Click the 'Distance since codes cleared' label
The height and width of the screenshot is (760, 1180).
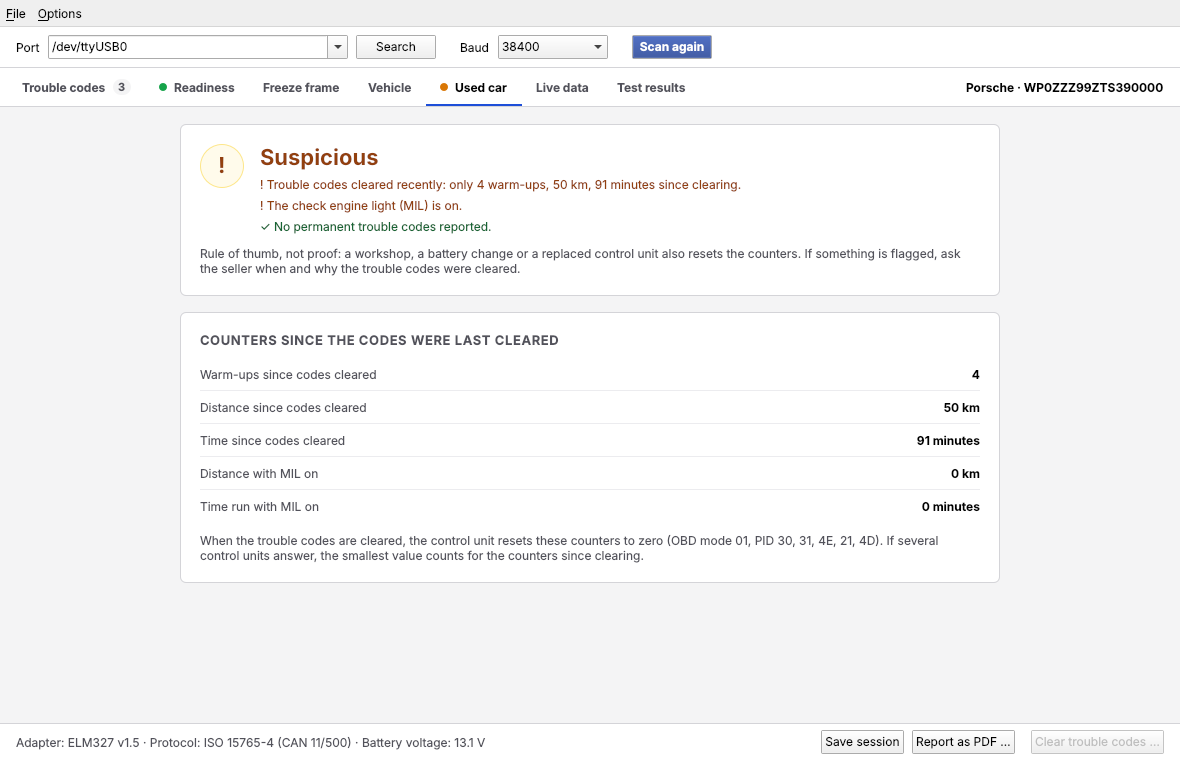point(283,408)
